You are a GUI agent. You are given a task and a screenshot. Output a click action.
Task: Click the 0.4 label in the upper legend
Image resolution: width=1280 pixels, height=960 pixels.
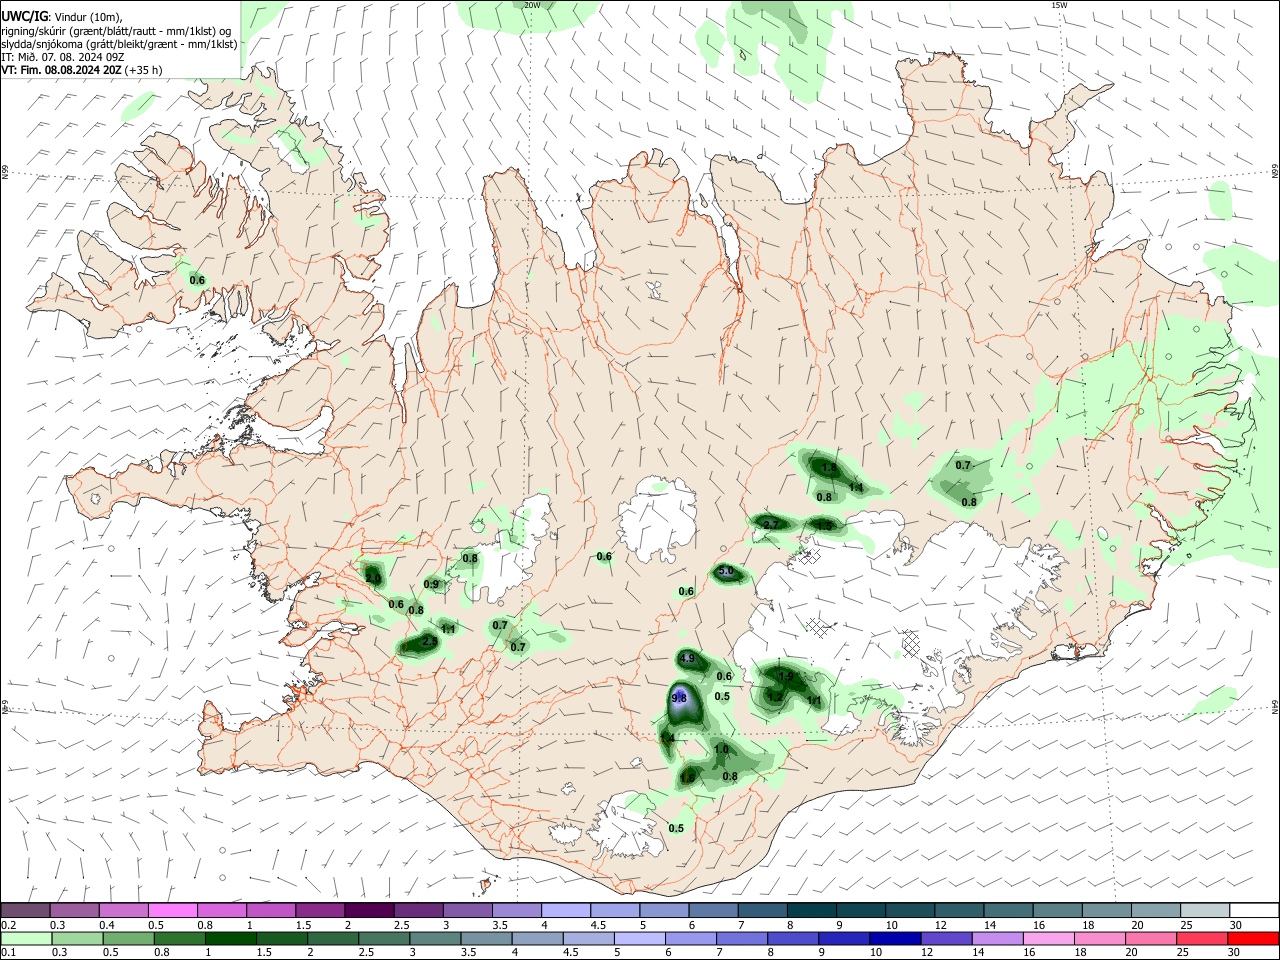[107, 925]
